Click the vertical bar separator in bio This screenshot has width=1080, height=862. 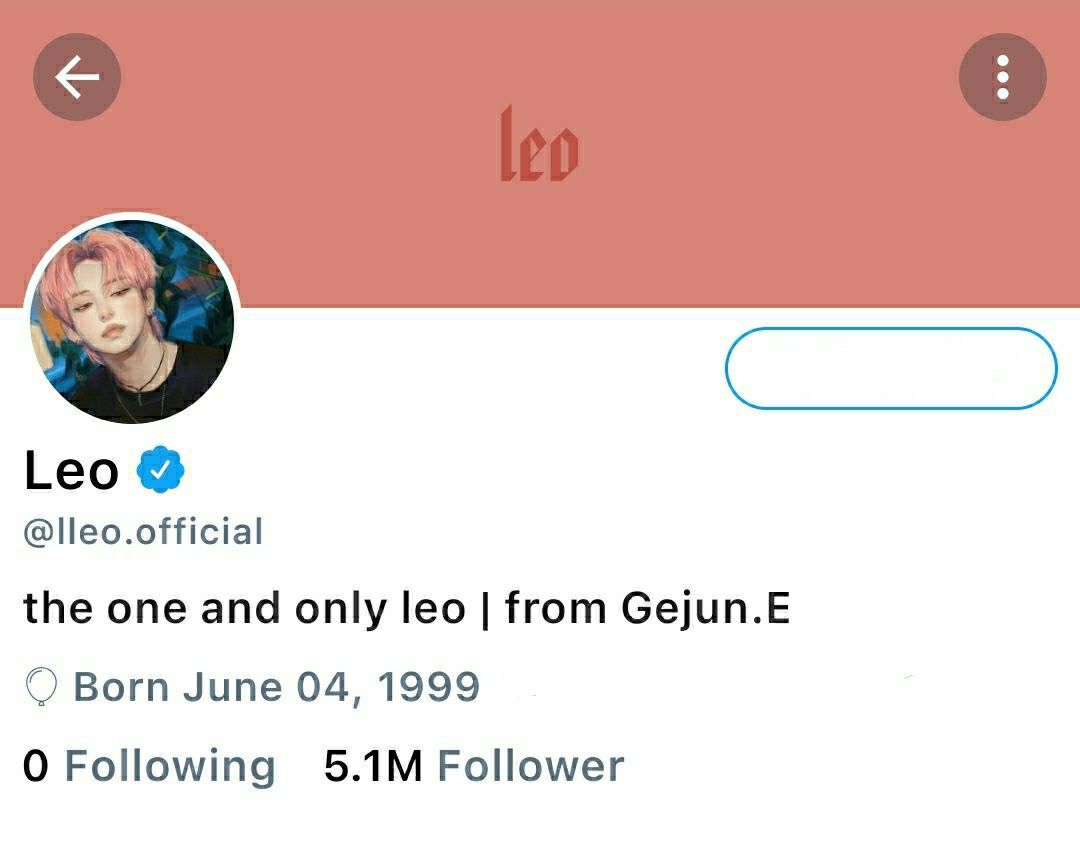(486, 609)
